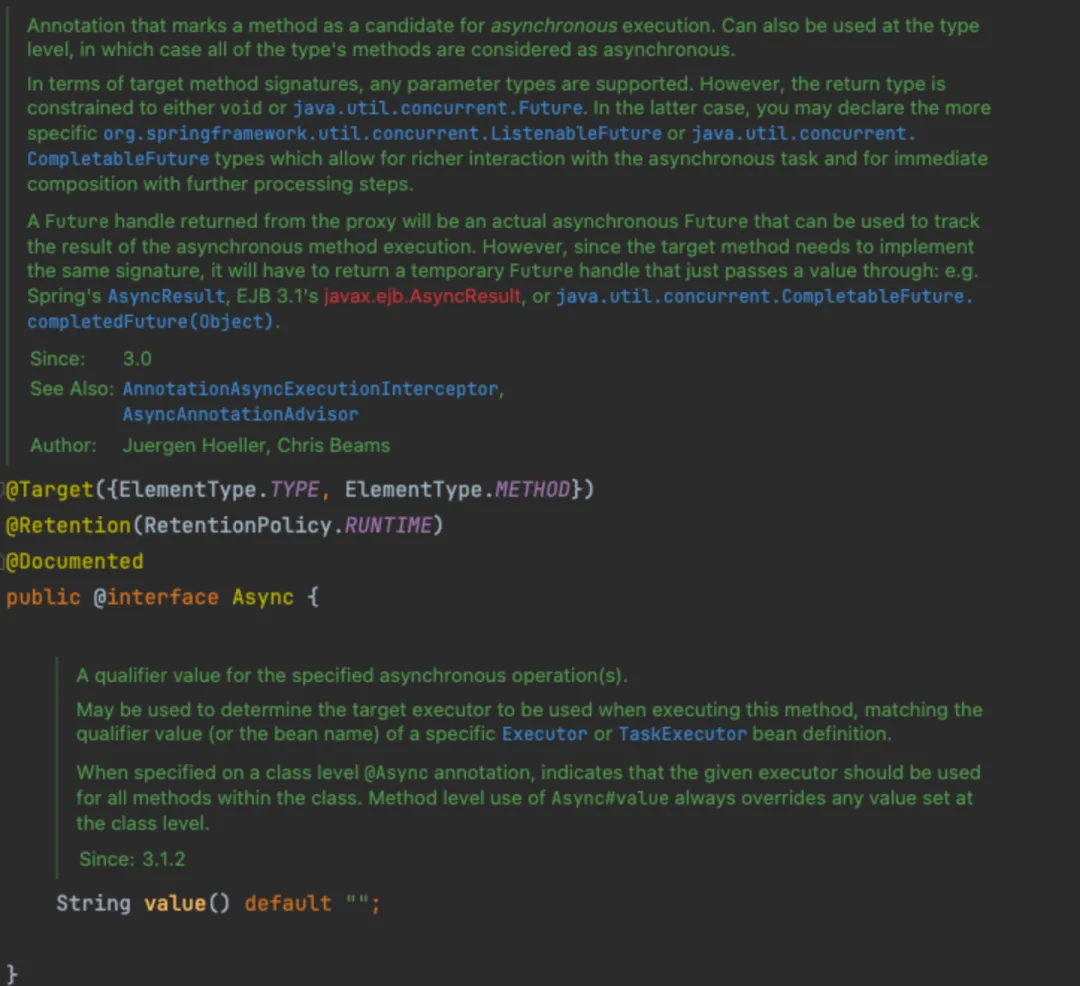Click the public keyword

point(43,597)
